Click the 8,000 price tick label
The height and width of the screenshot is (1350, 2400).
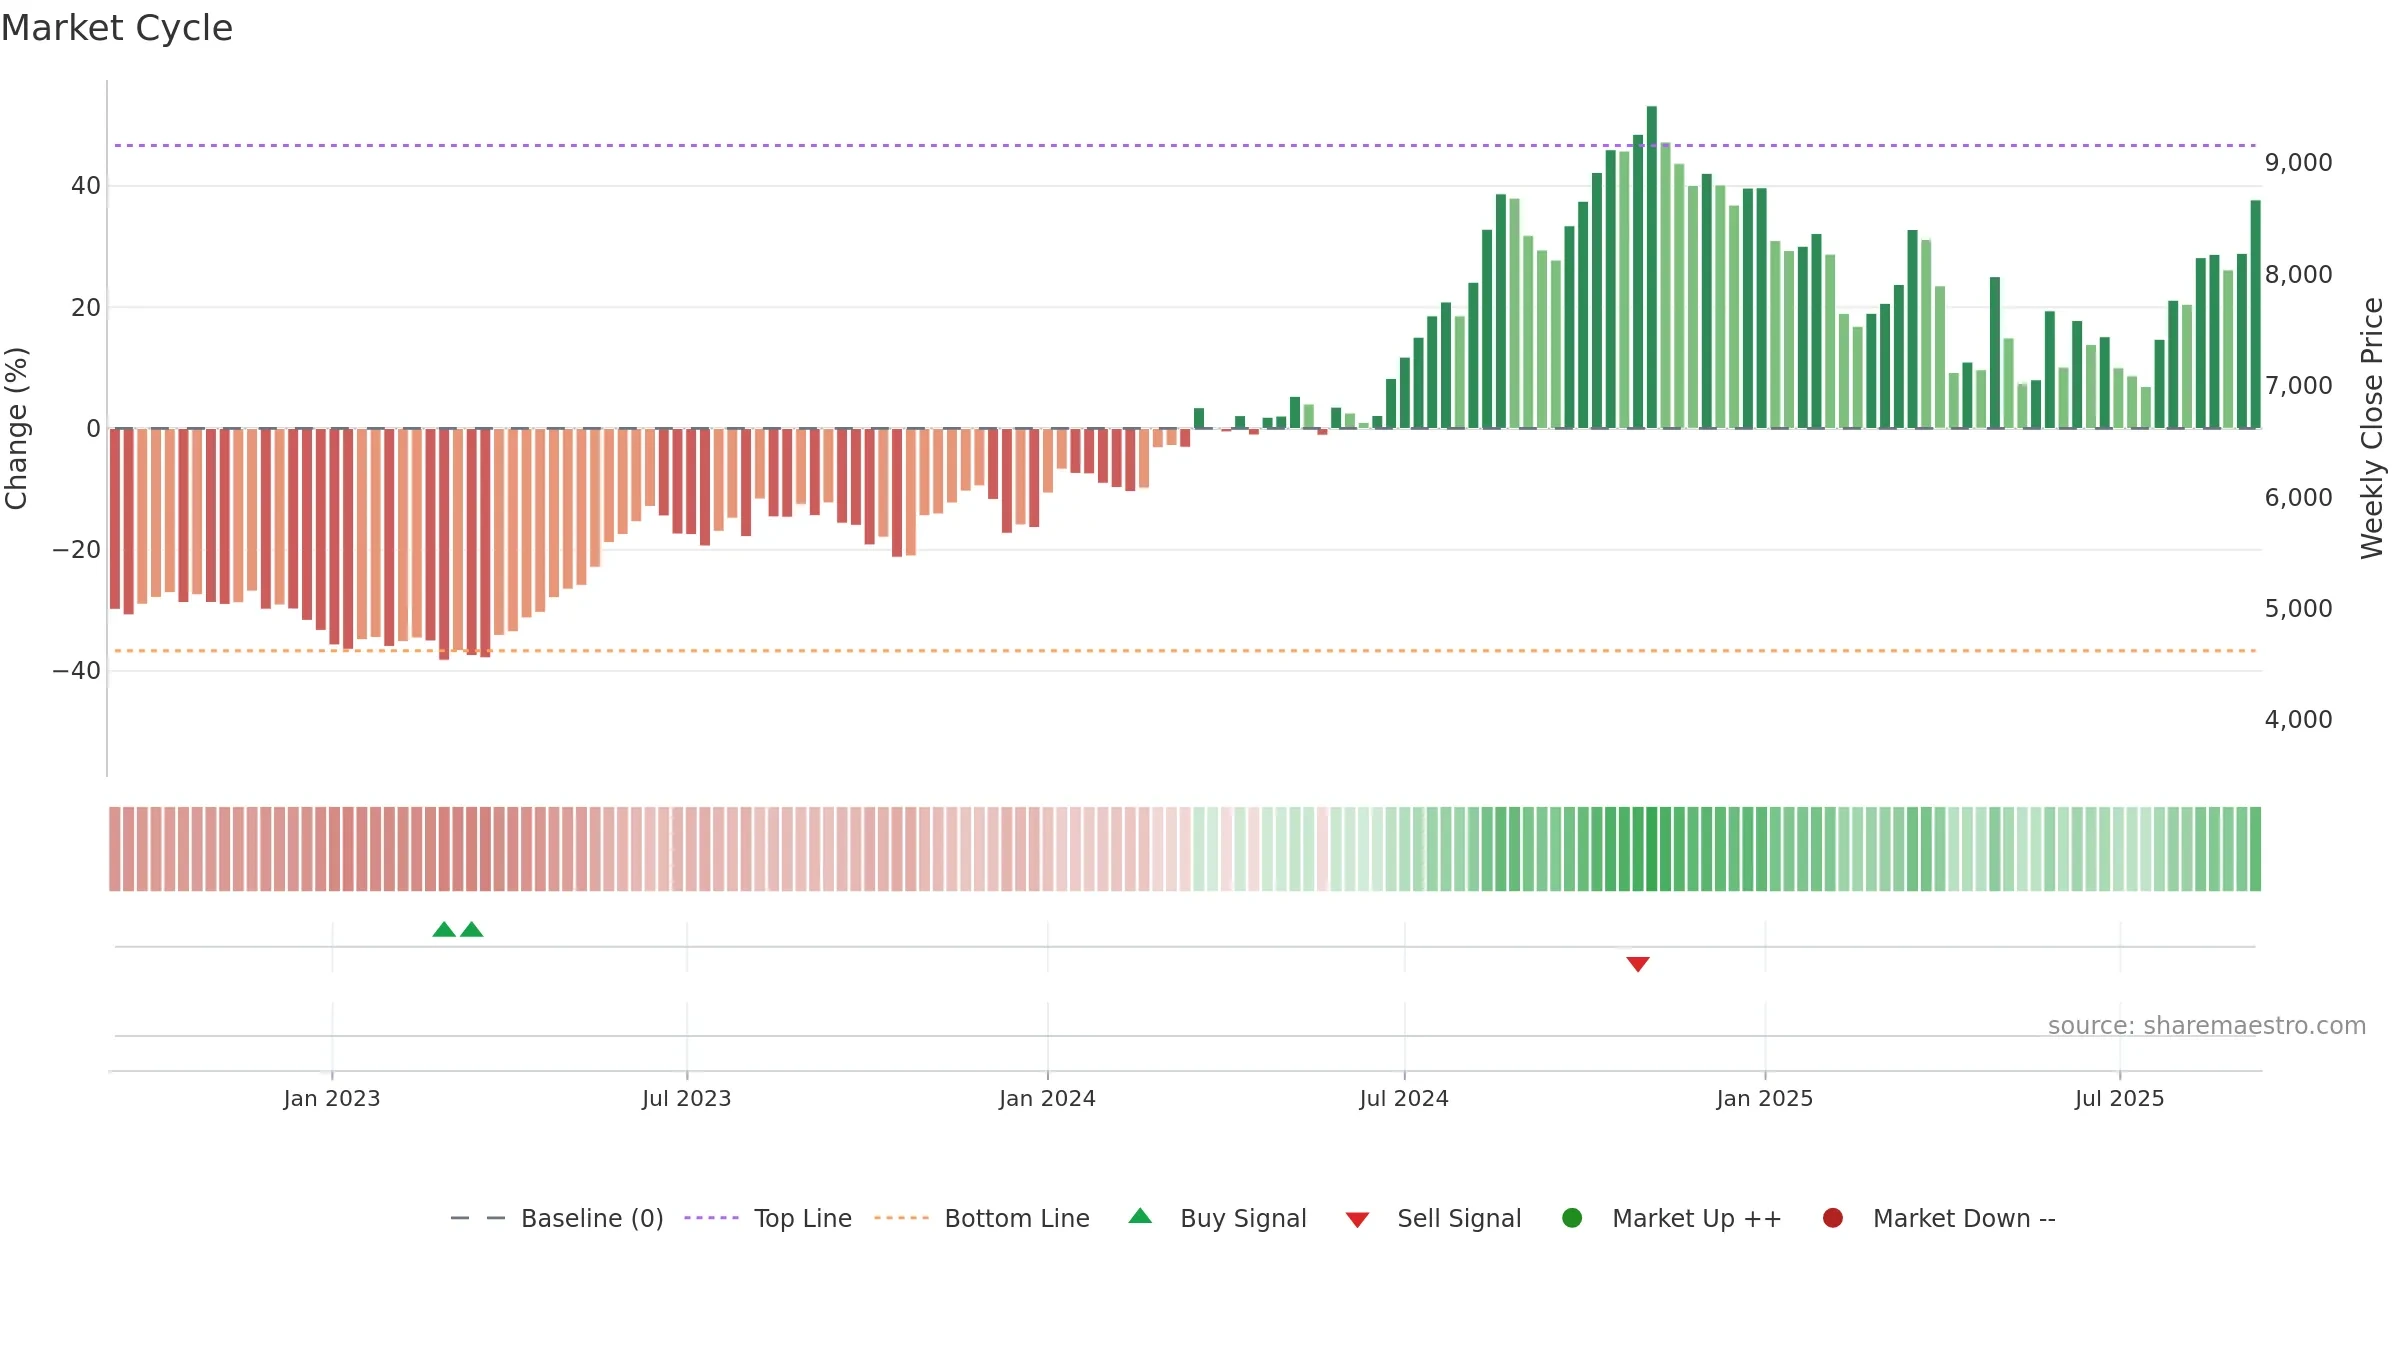(x=2299, y=274)
